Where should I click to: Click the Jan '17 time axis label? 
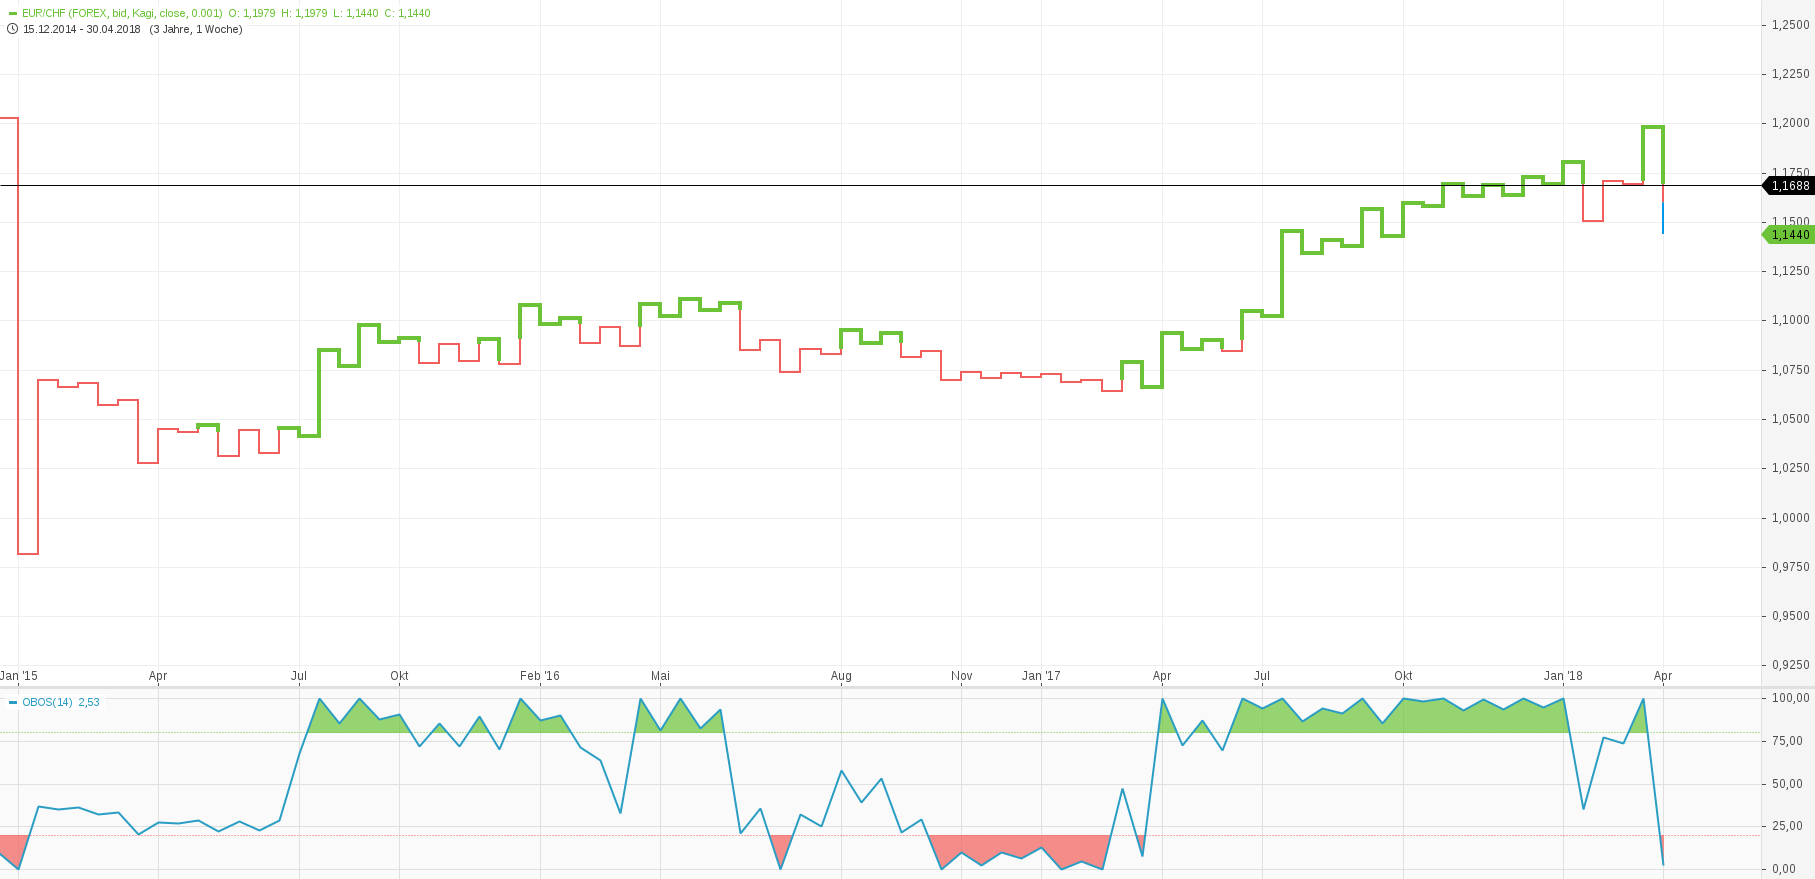point(1041,676)
